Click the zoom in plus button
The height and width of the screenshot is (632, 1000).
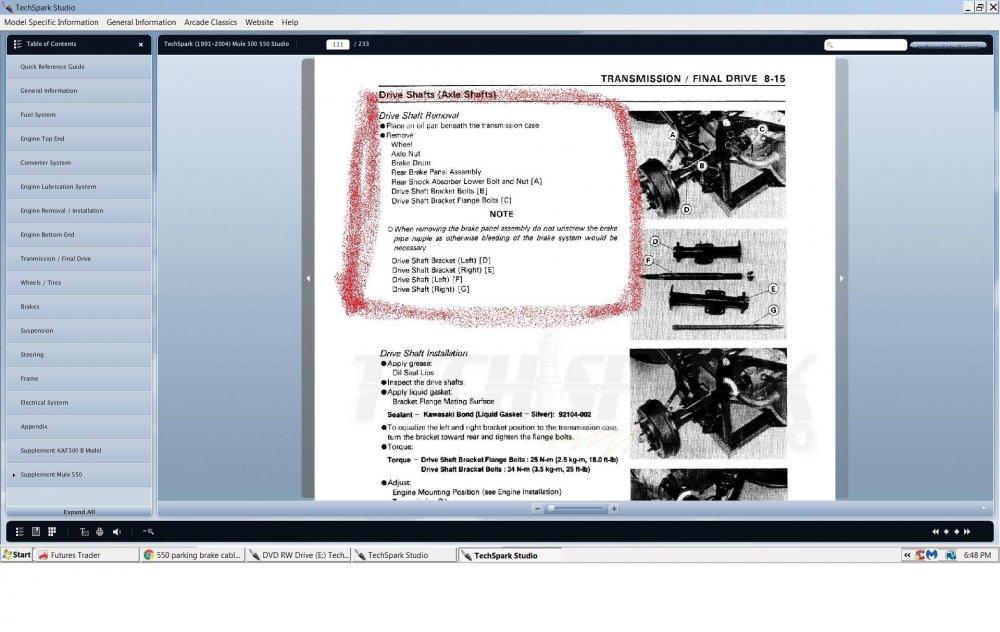[x=614, y=509]
